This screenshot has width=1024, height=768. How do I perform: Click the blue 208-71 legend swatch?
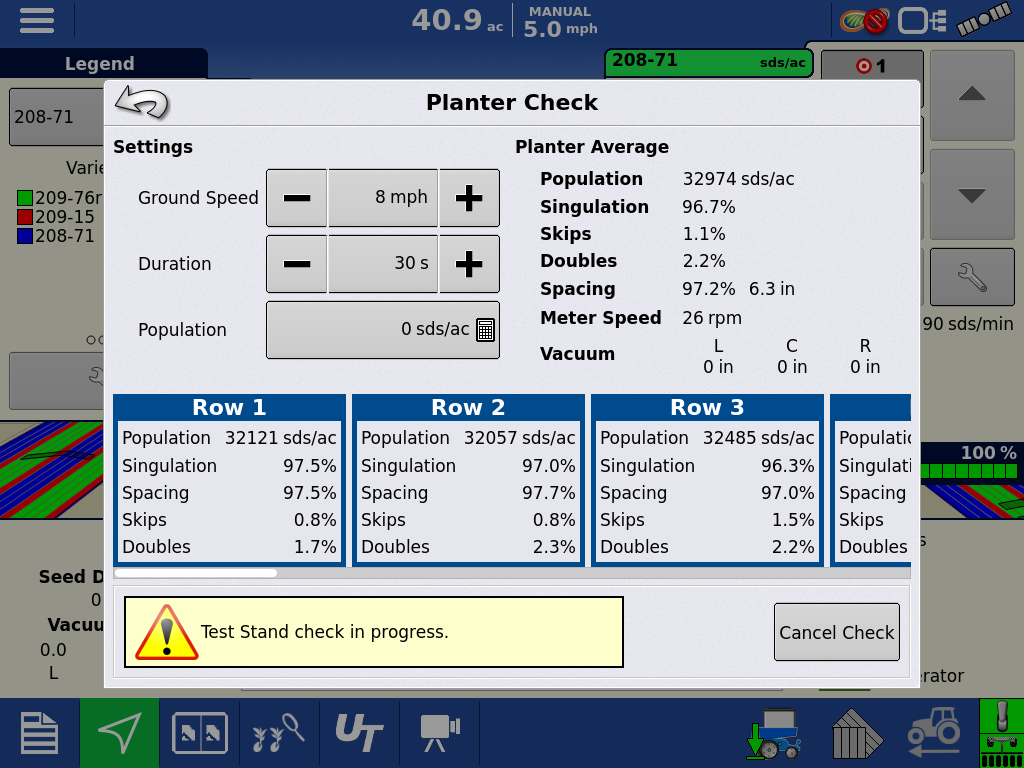[25, 236]
